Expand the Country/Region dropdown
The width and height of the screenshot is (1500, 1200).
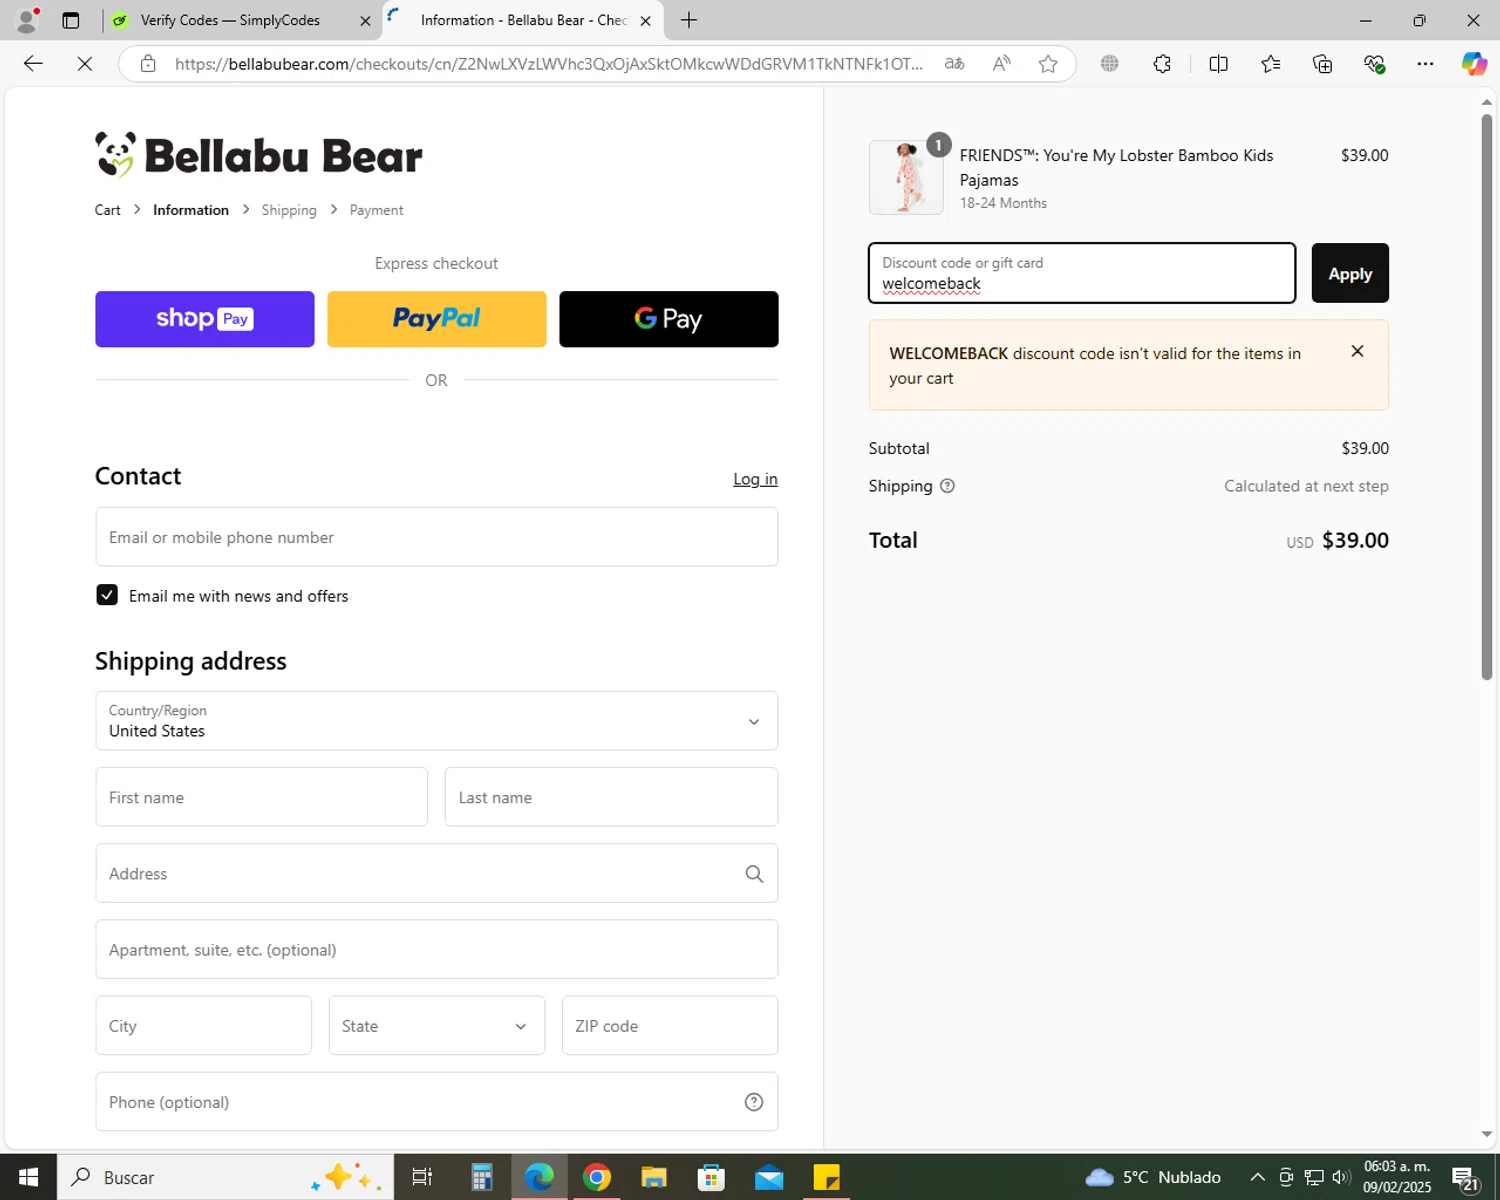point(436,721)
